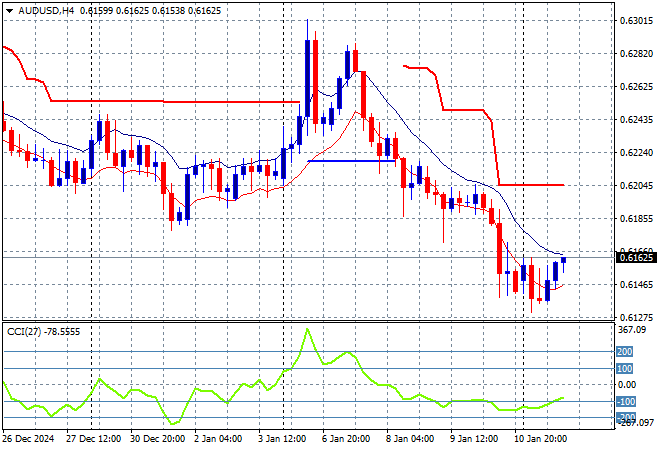This screenshot has height=450, width=660.
Task: Click the 0.61275 price axis label
Action: [x=636, y=317]
